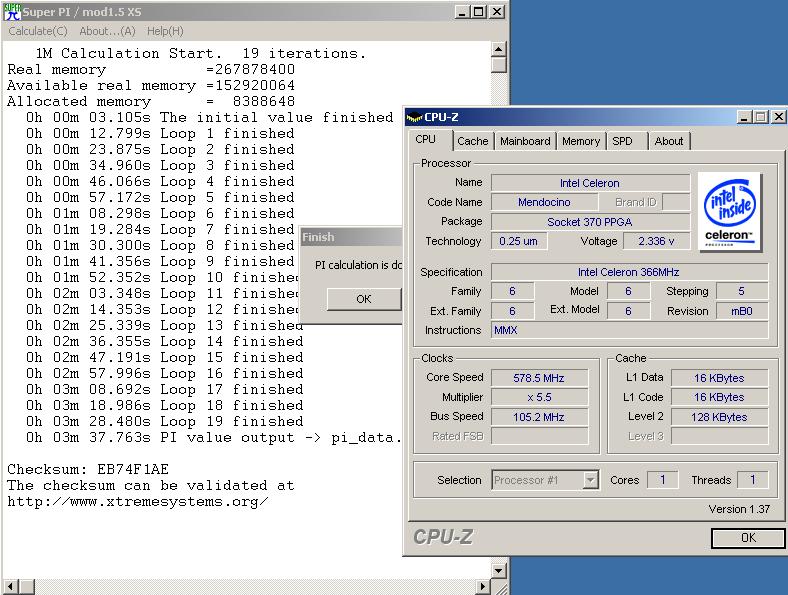Screen dimensions: 788x595
Task: Select the CPU tab in CPU-Z
Action: [426, 139]
